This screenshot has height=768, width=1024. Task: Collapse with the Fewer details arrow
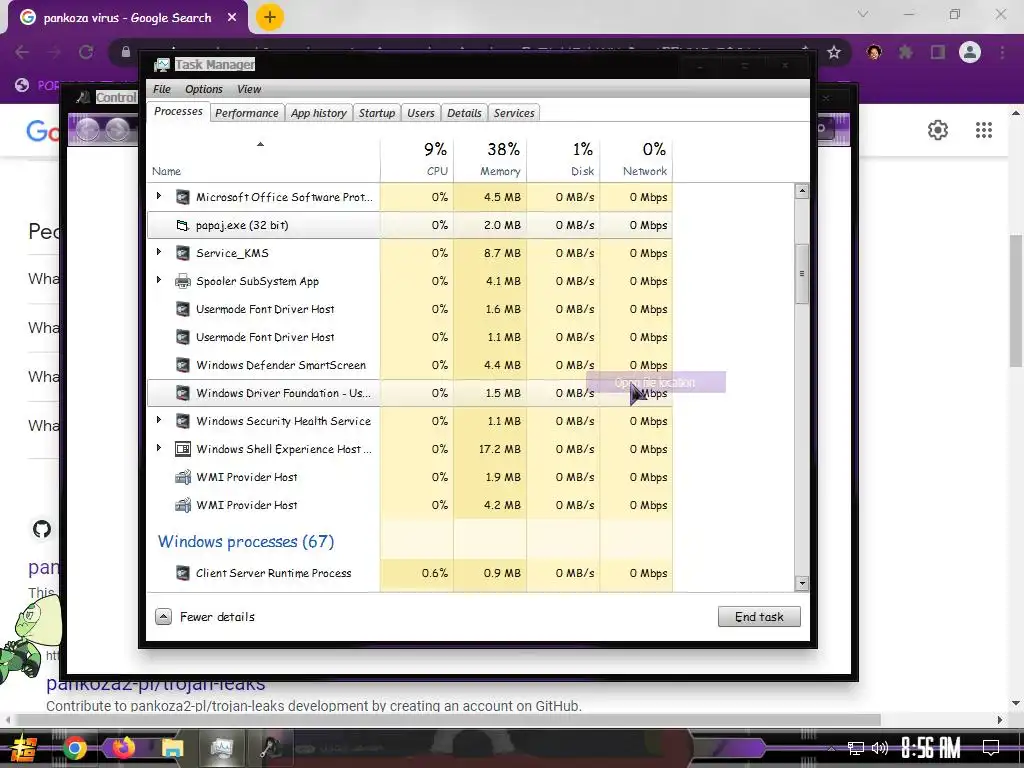click(x=163, y=616)
